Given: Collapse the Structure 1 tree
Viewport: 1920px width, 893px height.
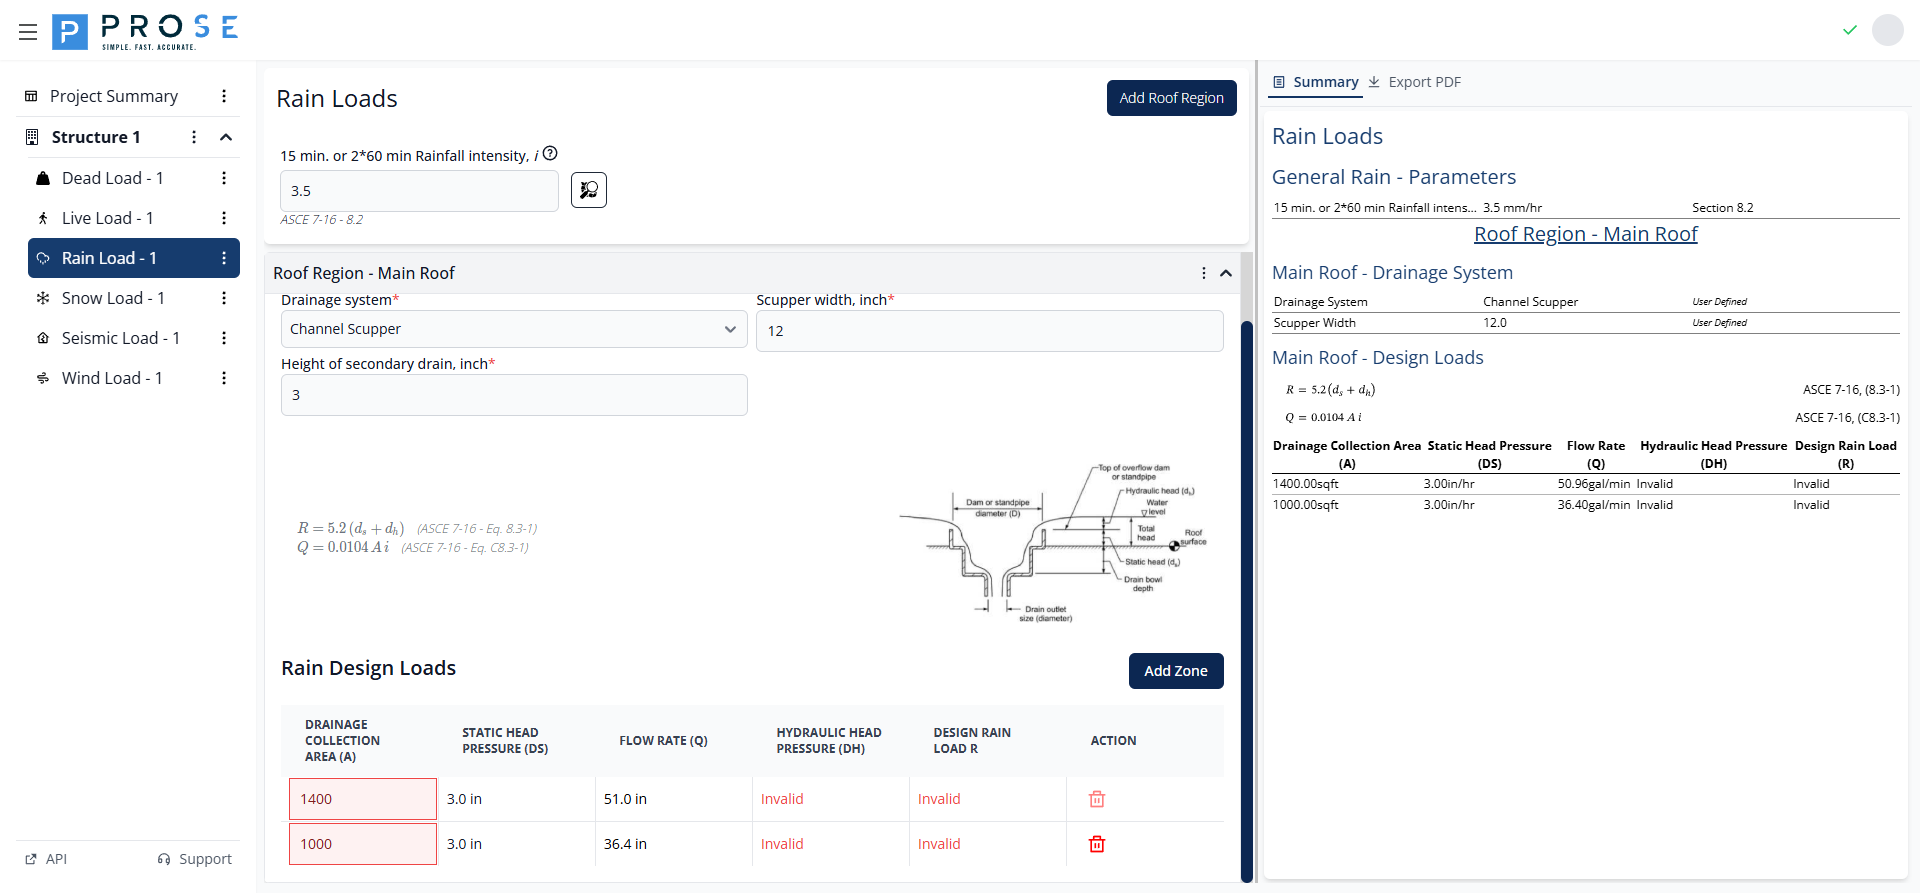Looking at the screenshot, I should 226,137.
